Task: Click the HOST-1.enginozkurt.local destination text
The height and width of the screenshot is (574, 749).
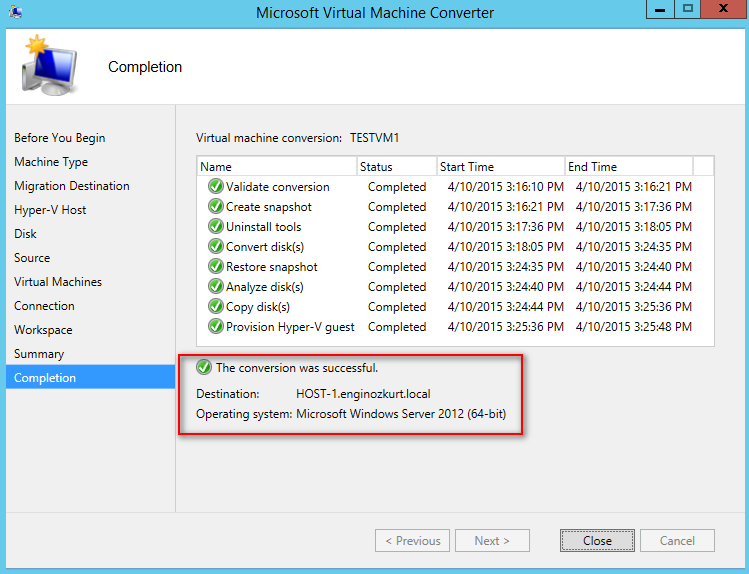Action: (363, 394)
